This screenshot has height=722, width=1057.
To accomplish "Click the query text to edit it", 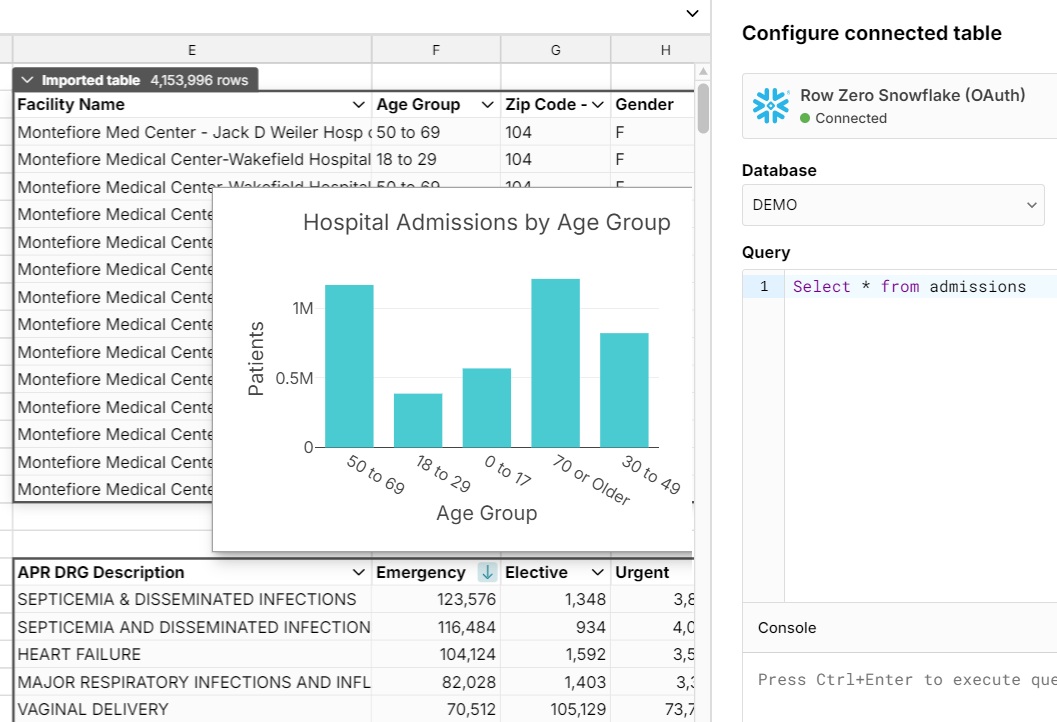I will coord(909,286).
